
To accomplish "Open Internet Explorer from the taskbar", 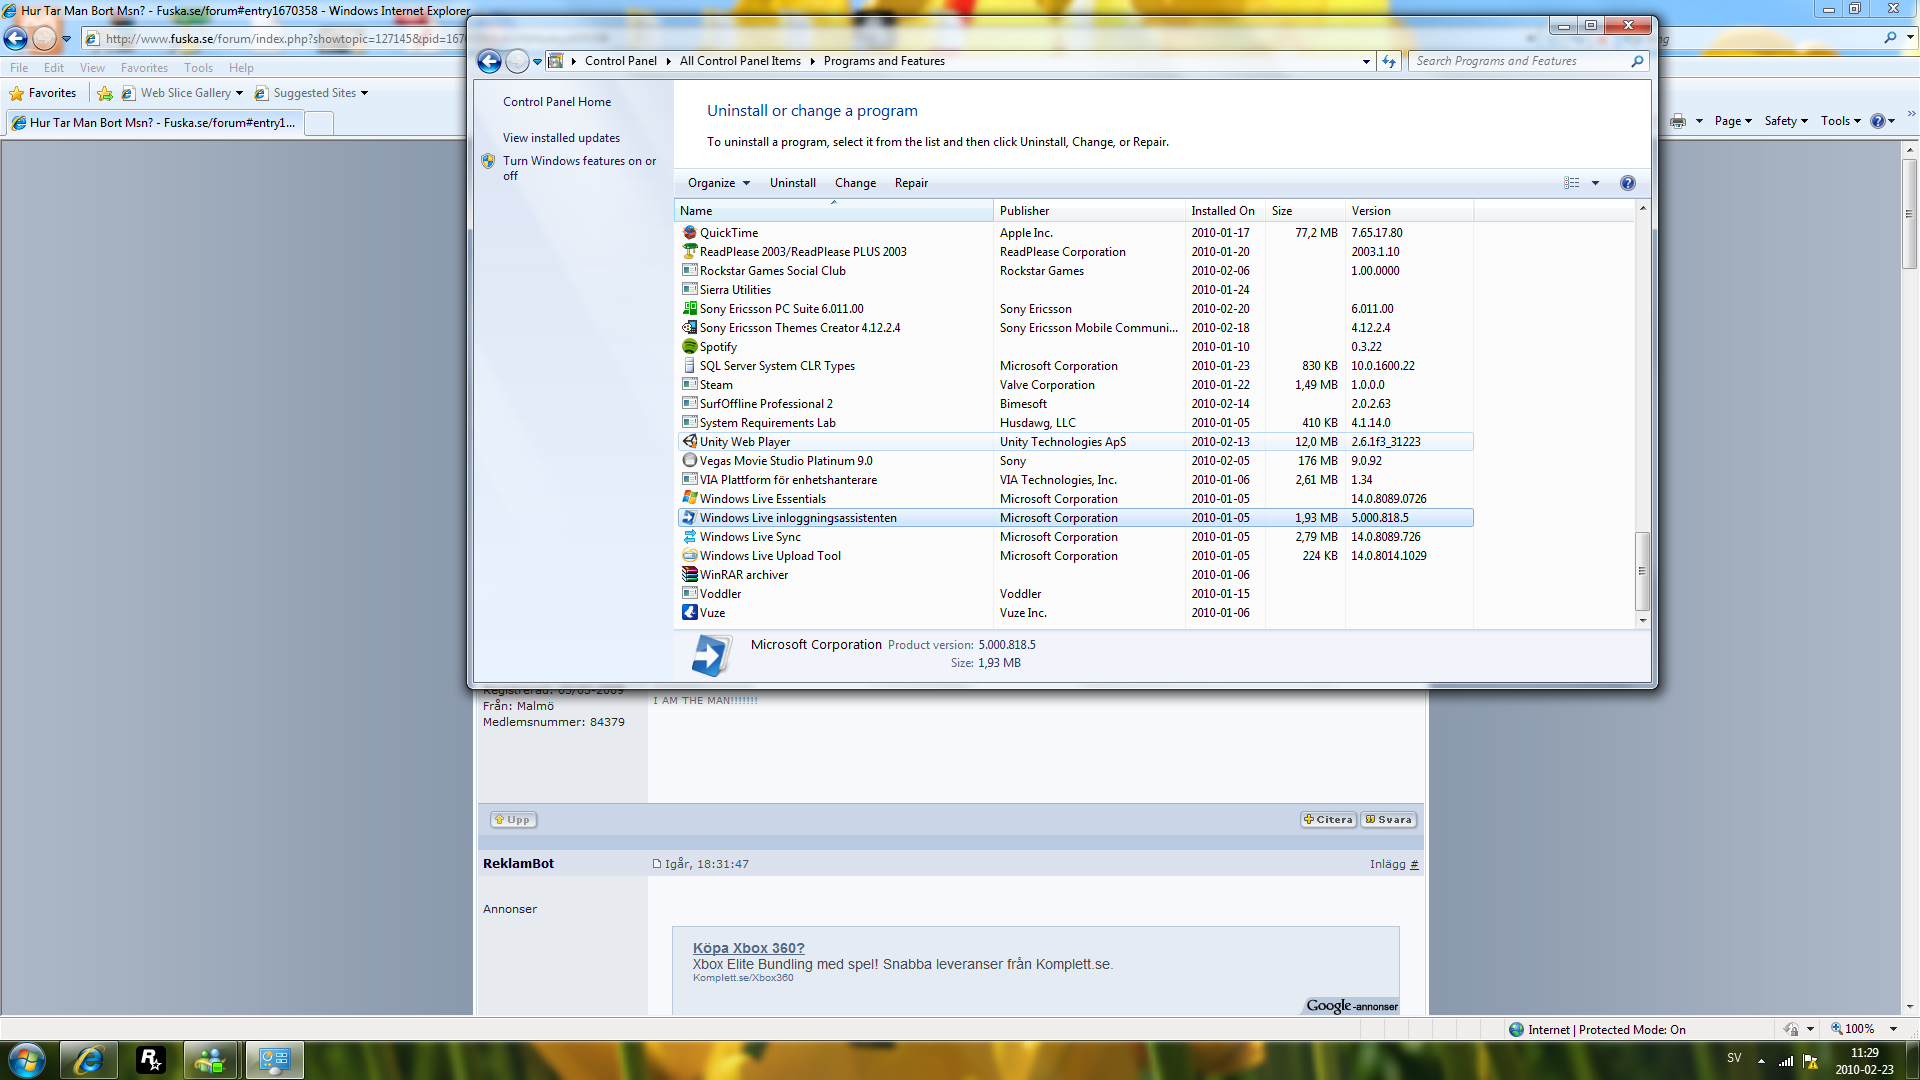I will [x=89, y=1060].
